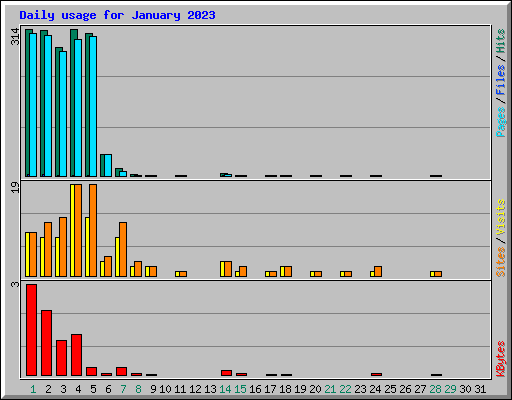The image size is (512, 400).
Task: Select the red KBytes bar for day 3
Action: click(61, 358)
